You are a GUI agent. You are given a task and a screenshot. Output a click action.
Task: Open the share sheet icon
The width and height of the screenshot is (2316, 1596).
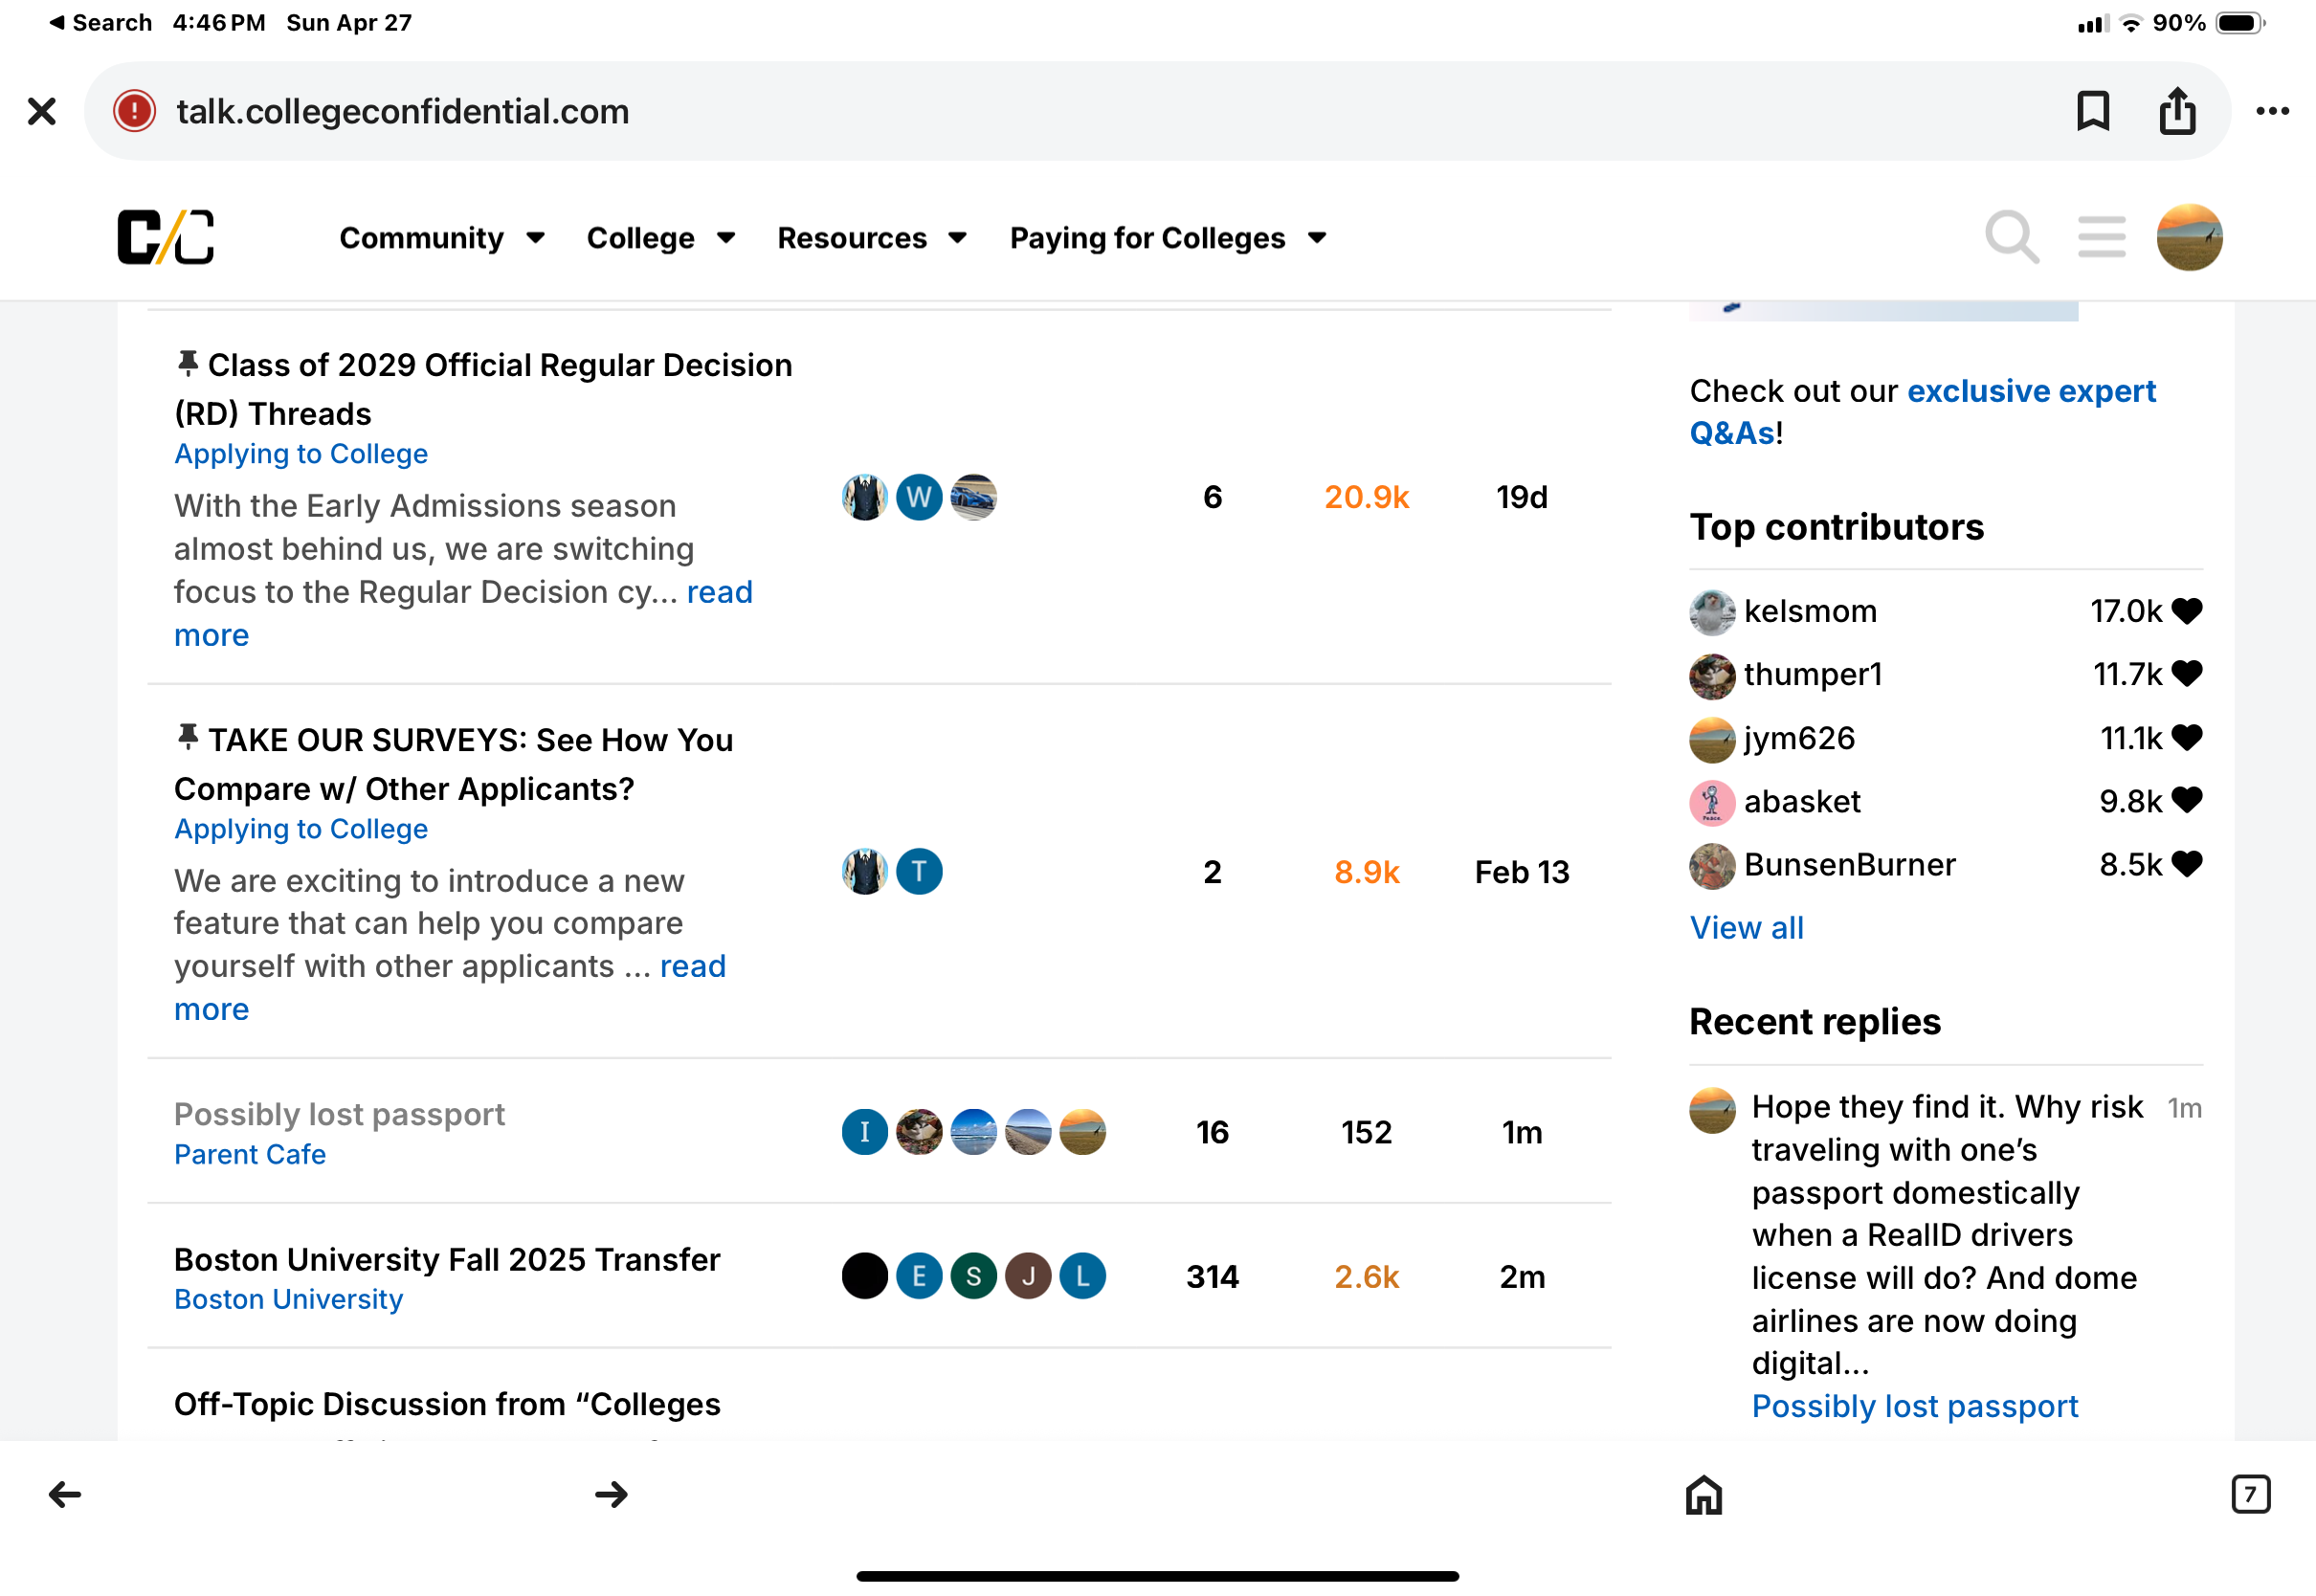click(x=2177, y=110)
